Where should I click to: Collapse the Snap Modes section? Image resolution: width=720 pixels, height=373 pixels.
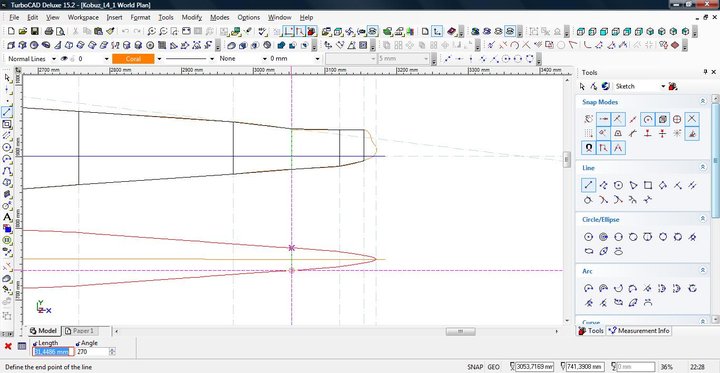pyautogui.click(x=702, y=102)
